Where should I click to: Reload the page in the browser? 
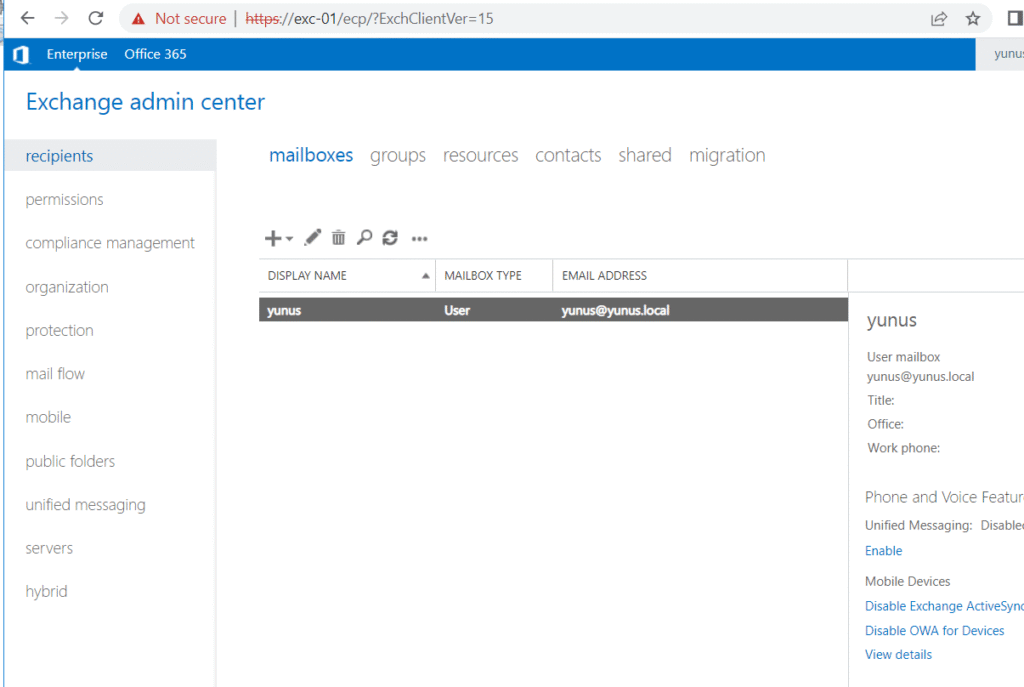96,18
